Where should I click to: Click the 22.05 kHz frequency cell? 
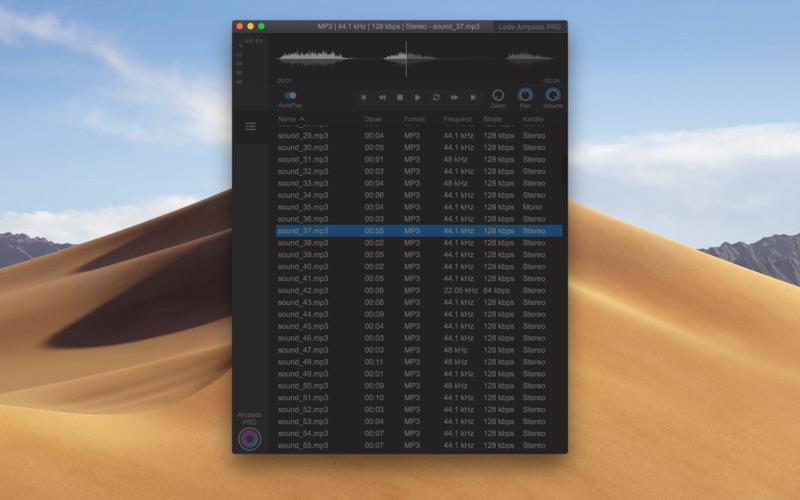coord(460,290)
